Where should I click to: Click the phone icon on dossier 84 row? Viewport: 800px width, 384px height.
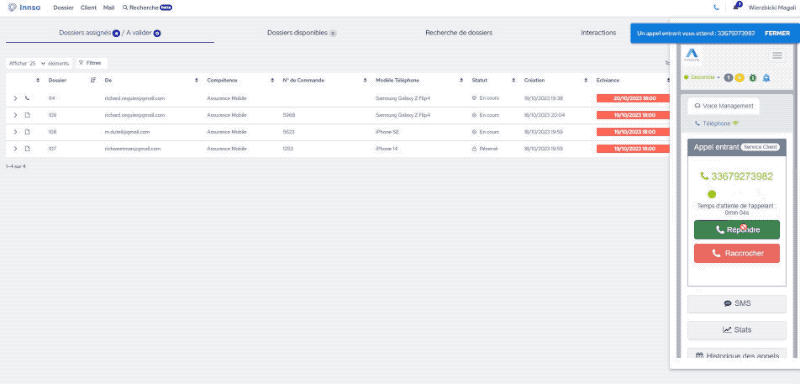[27, 98]
